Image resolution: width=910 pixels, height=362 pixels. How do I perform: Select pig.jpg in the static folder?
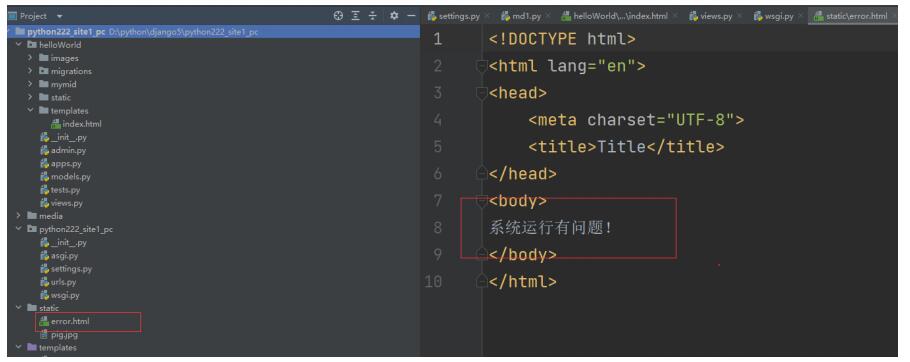pyautogui.click(x=59, y=335)
